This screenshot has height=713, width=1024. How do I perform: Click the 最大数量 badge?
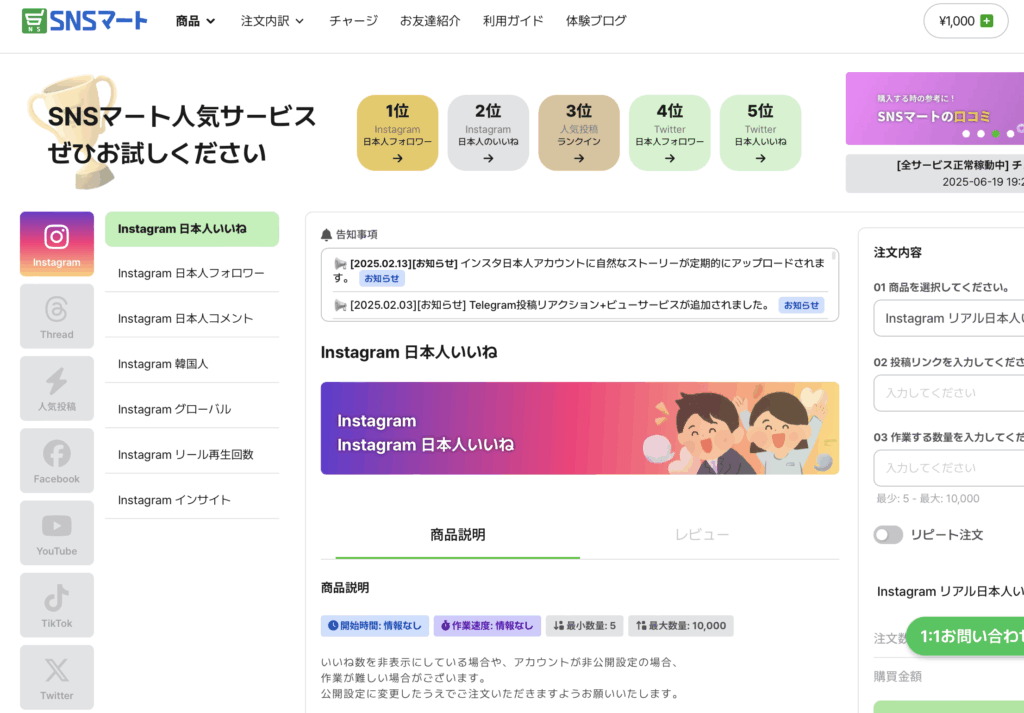tap(681, 626)
